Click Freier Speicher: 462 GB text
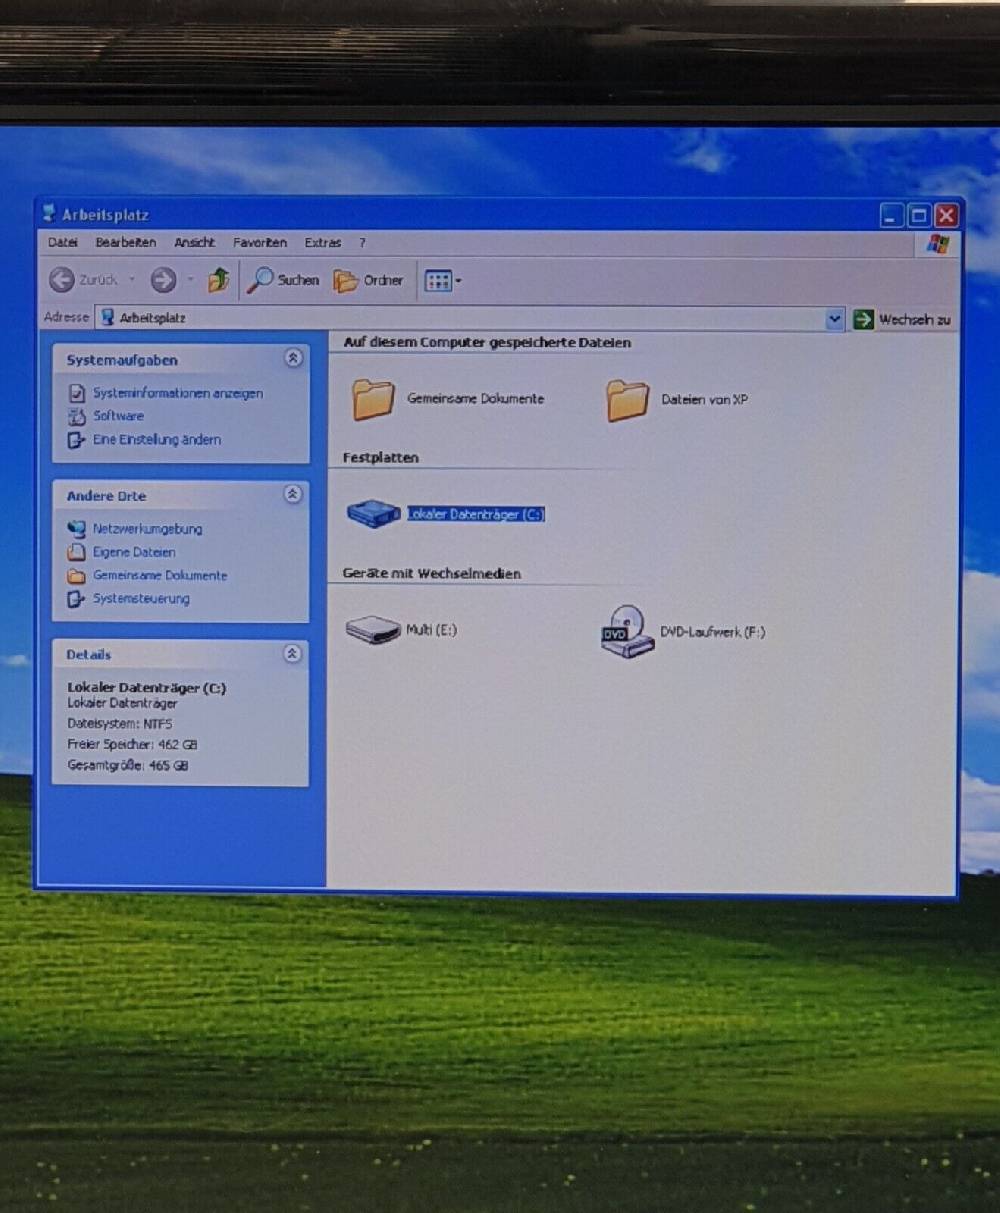Viewport: 1000px width, 1213px height. click(x=132, y=745)
